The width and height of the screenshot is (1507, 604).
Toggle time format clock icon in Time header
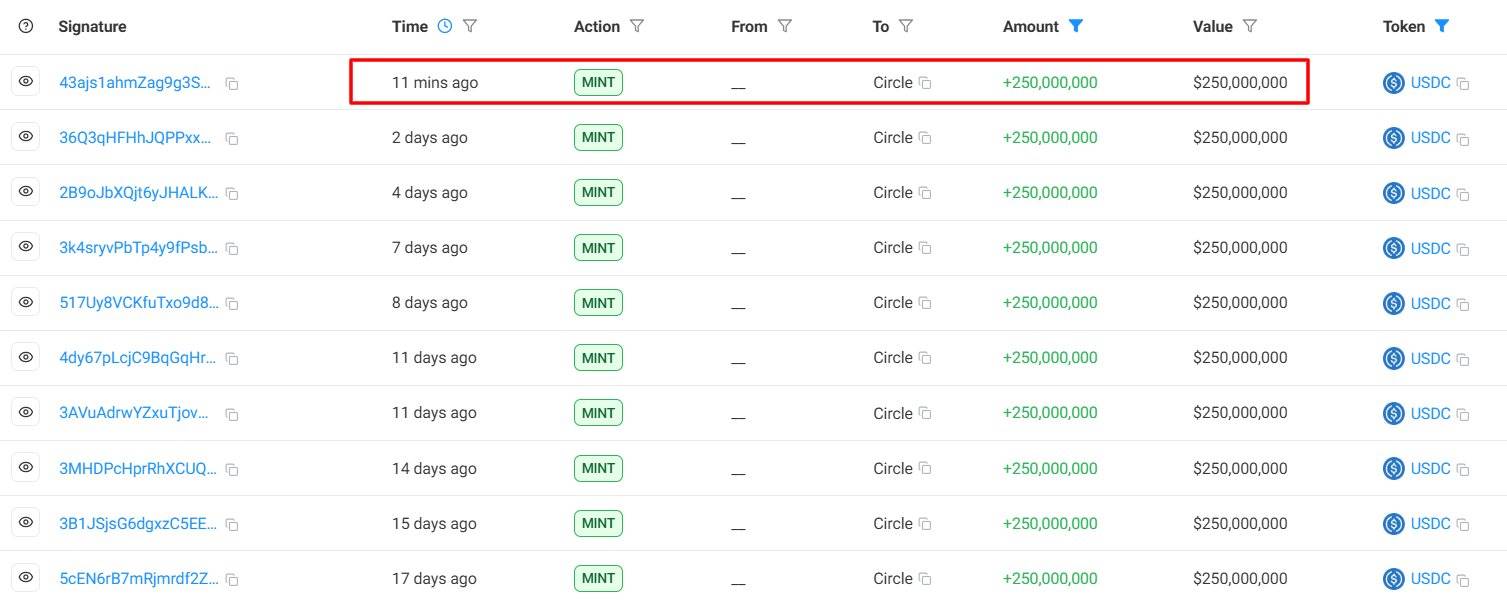tap(445, 27)
